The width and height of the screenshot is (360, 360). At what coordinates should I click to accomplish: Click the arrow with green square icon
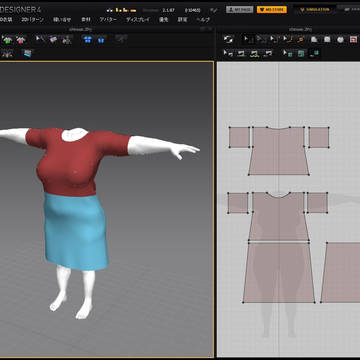[287, 53]
